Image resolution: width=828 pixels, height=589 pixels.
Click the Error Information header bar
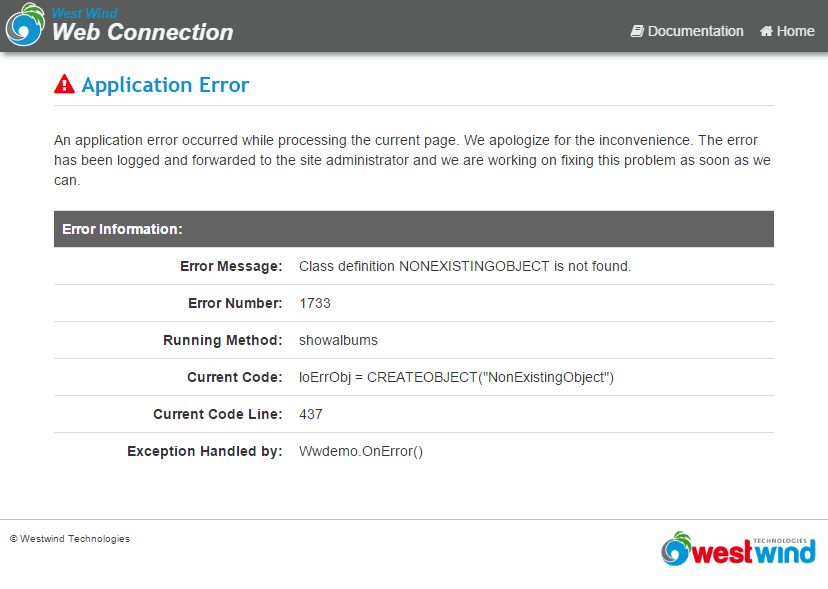click(x=413, y=229)
